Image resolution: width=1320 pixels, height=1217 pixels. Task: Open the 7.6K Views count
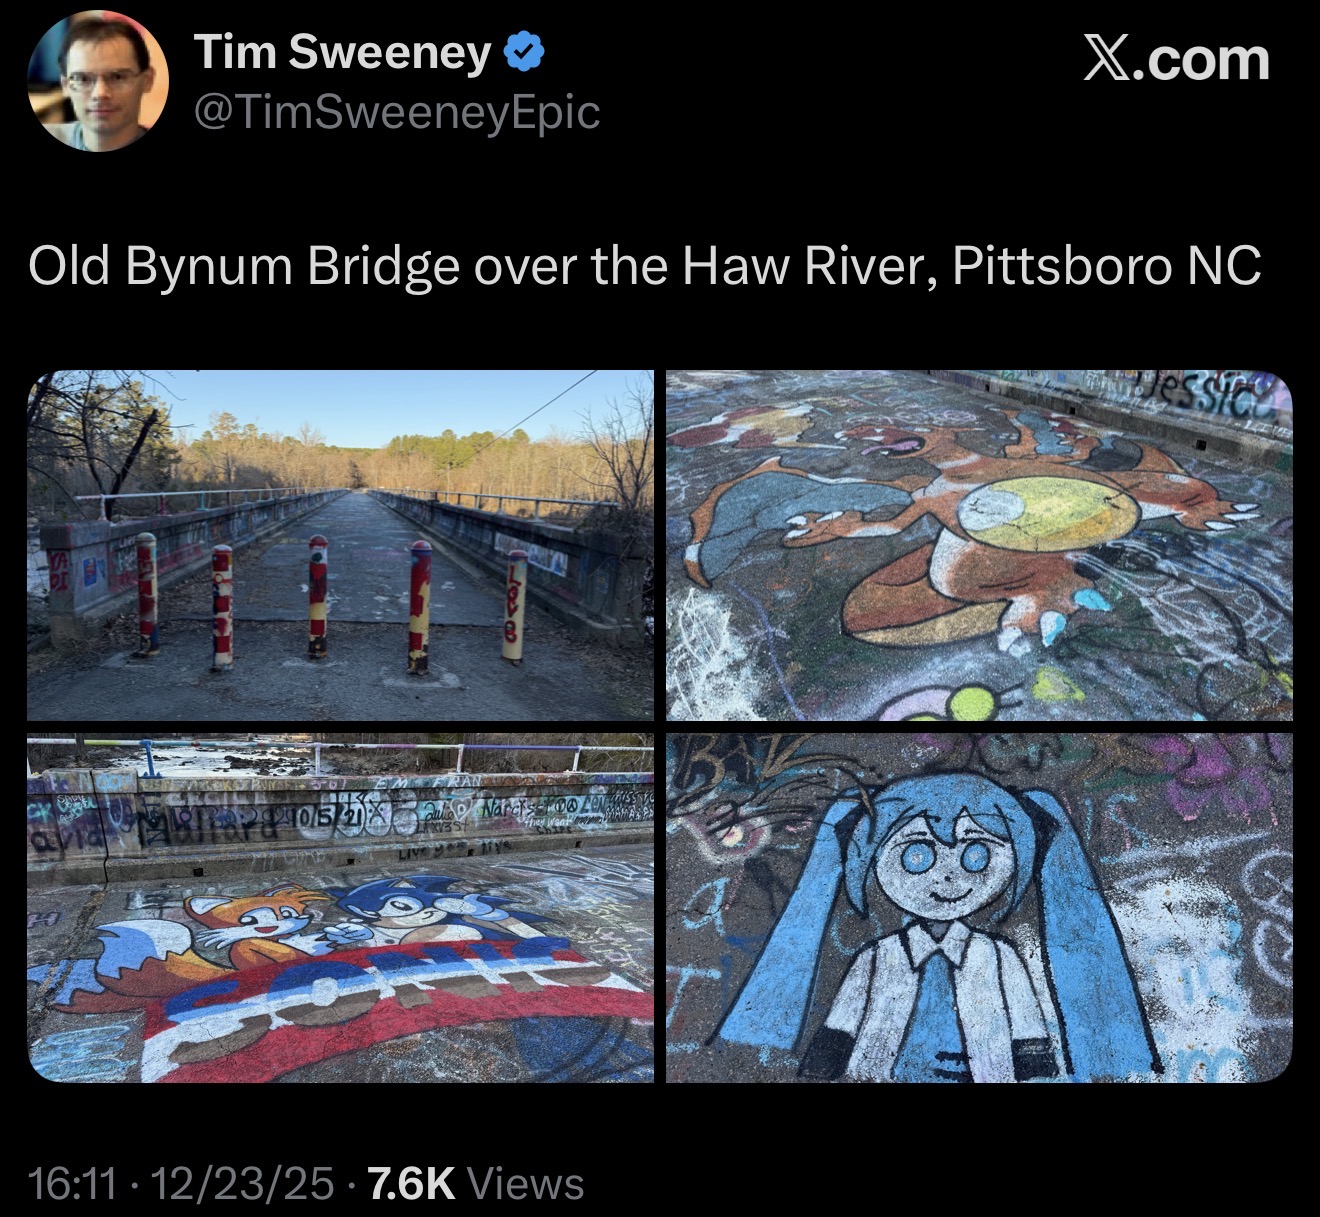point(476,1184)
